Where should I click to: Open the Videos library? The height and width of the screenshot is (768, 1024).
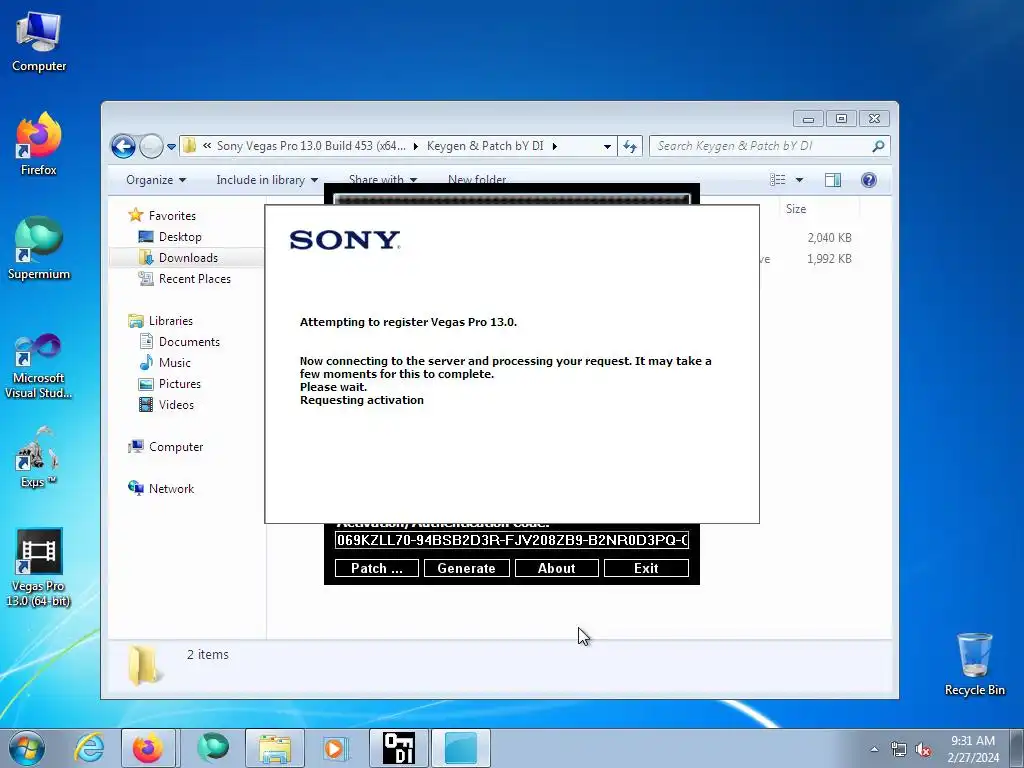176,405
